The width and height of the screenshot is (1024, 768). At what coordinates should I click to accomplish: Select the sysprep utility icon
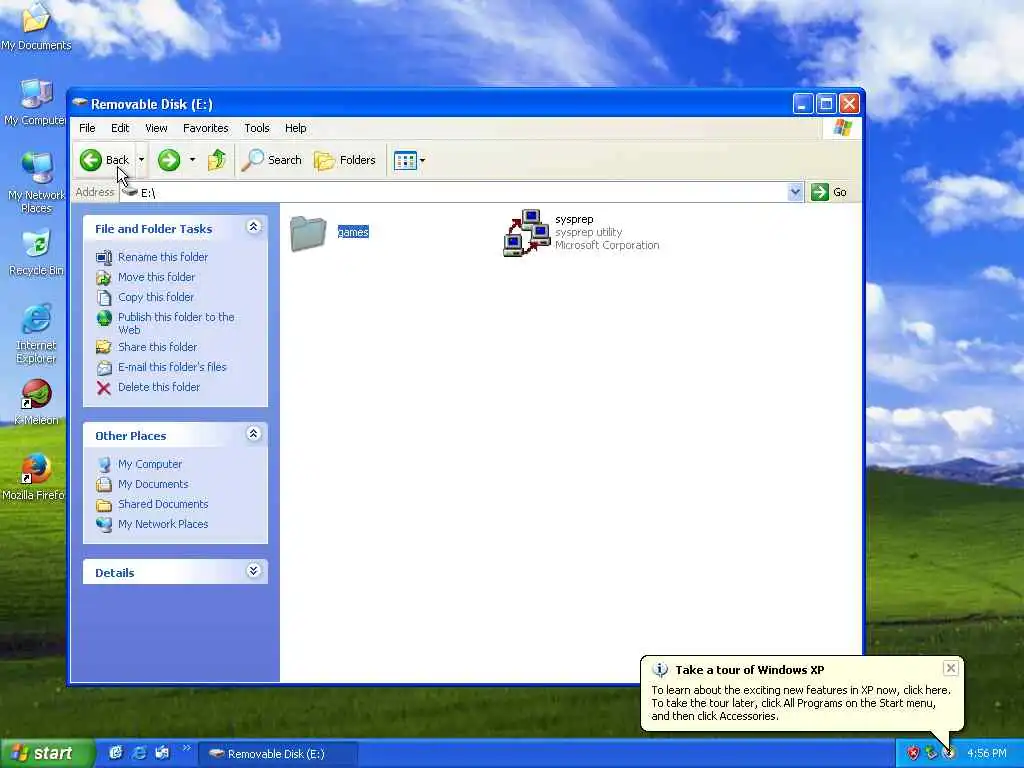[526, 232]
